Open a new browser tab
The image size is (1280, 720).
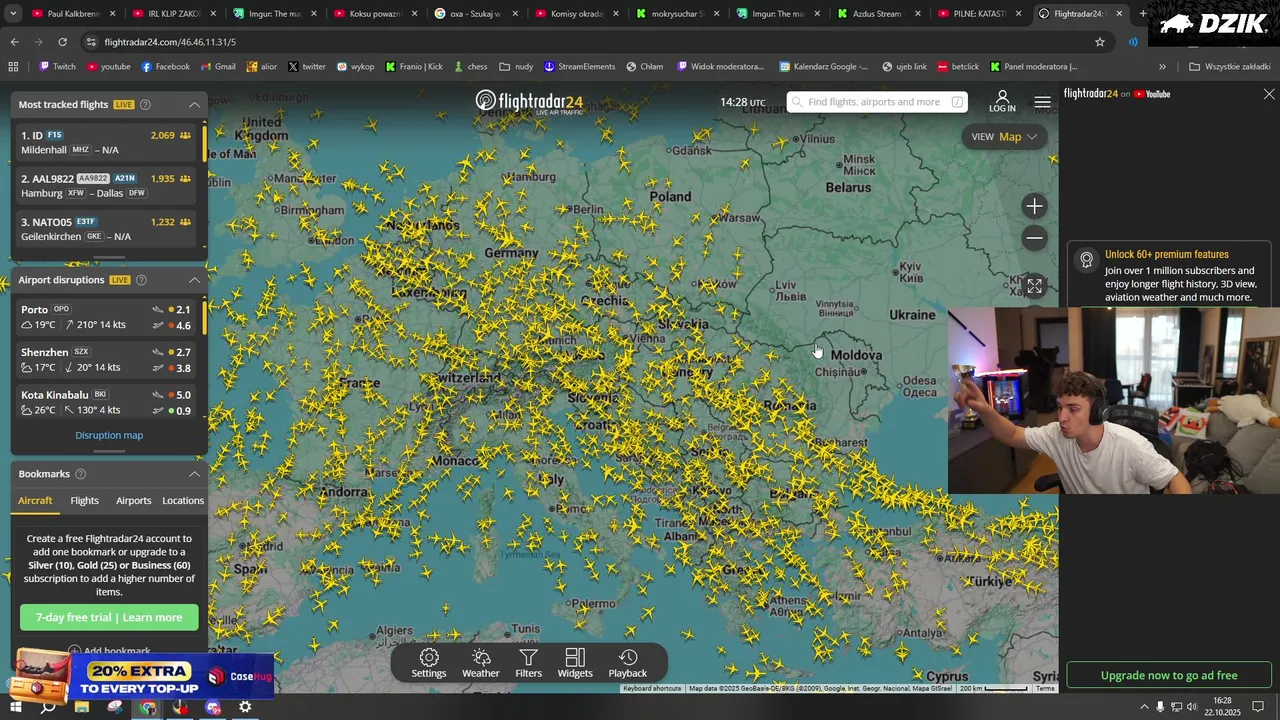coord(1143,14)
